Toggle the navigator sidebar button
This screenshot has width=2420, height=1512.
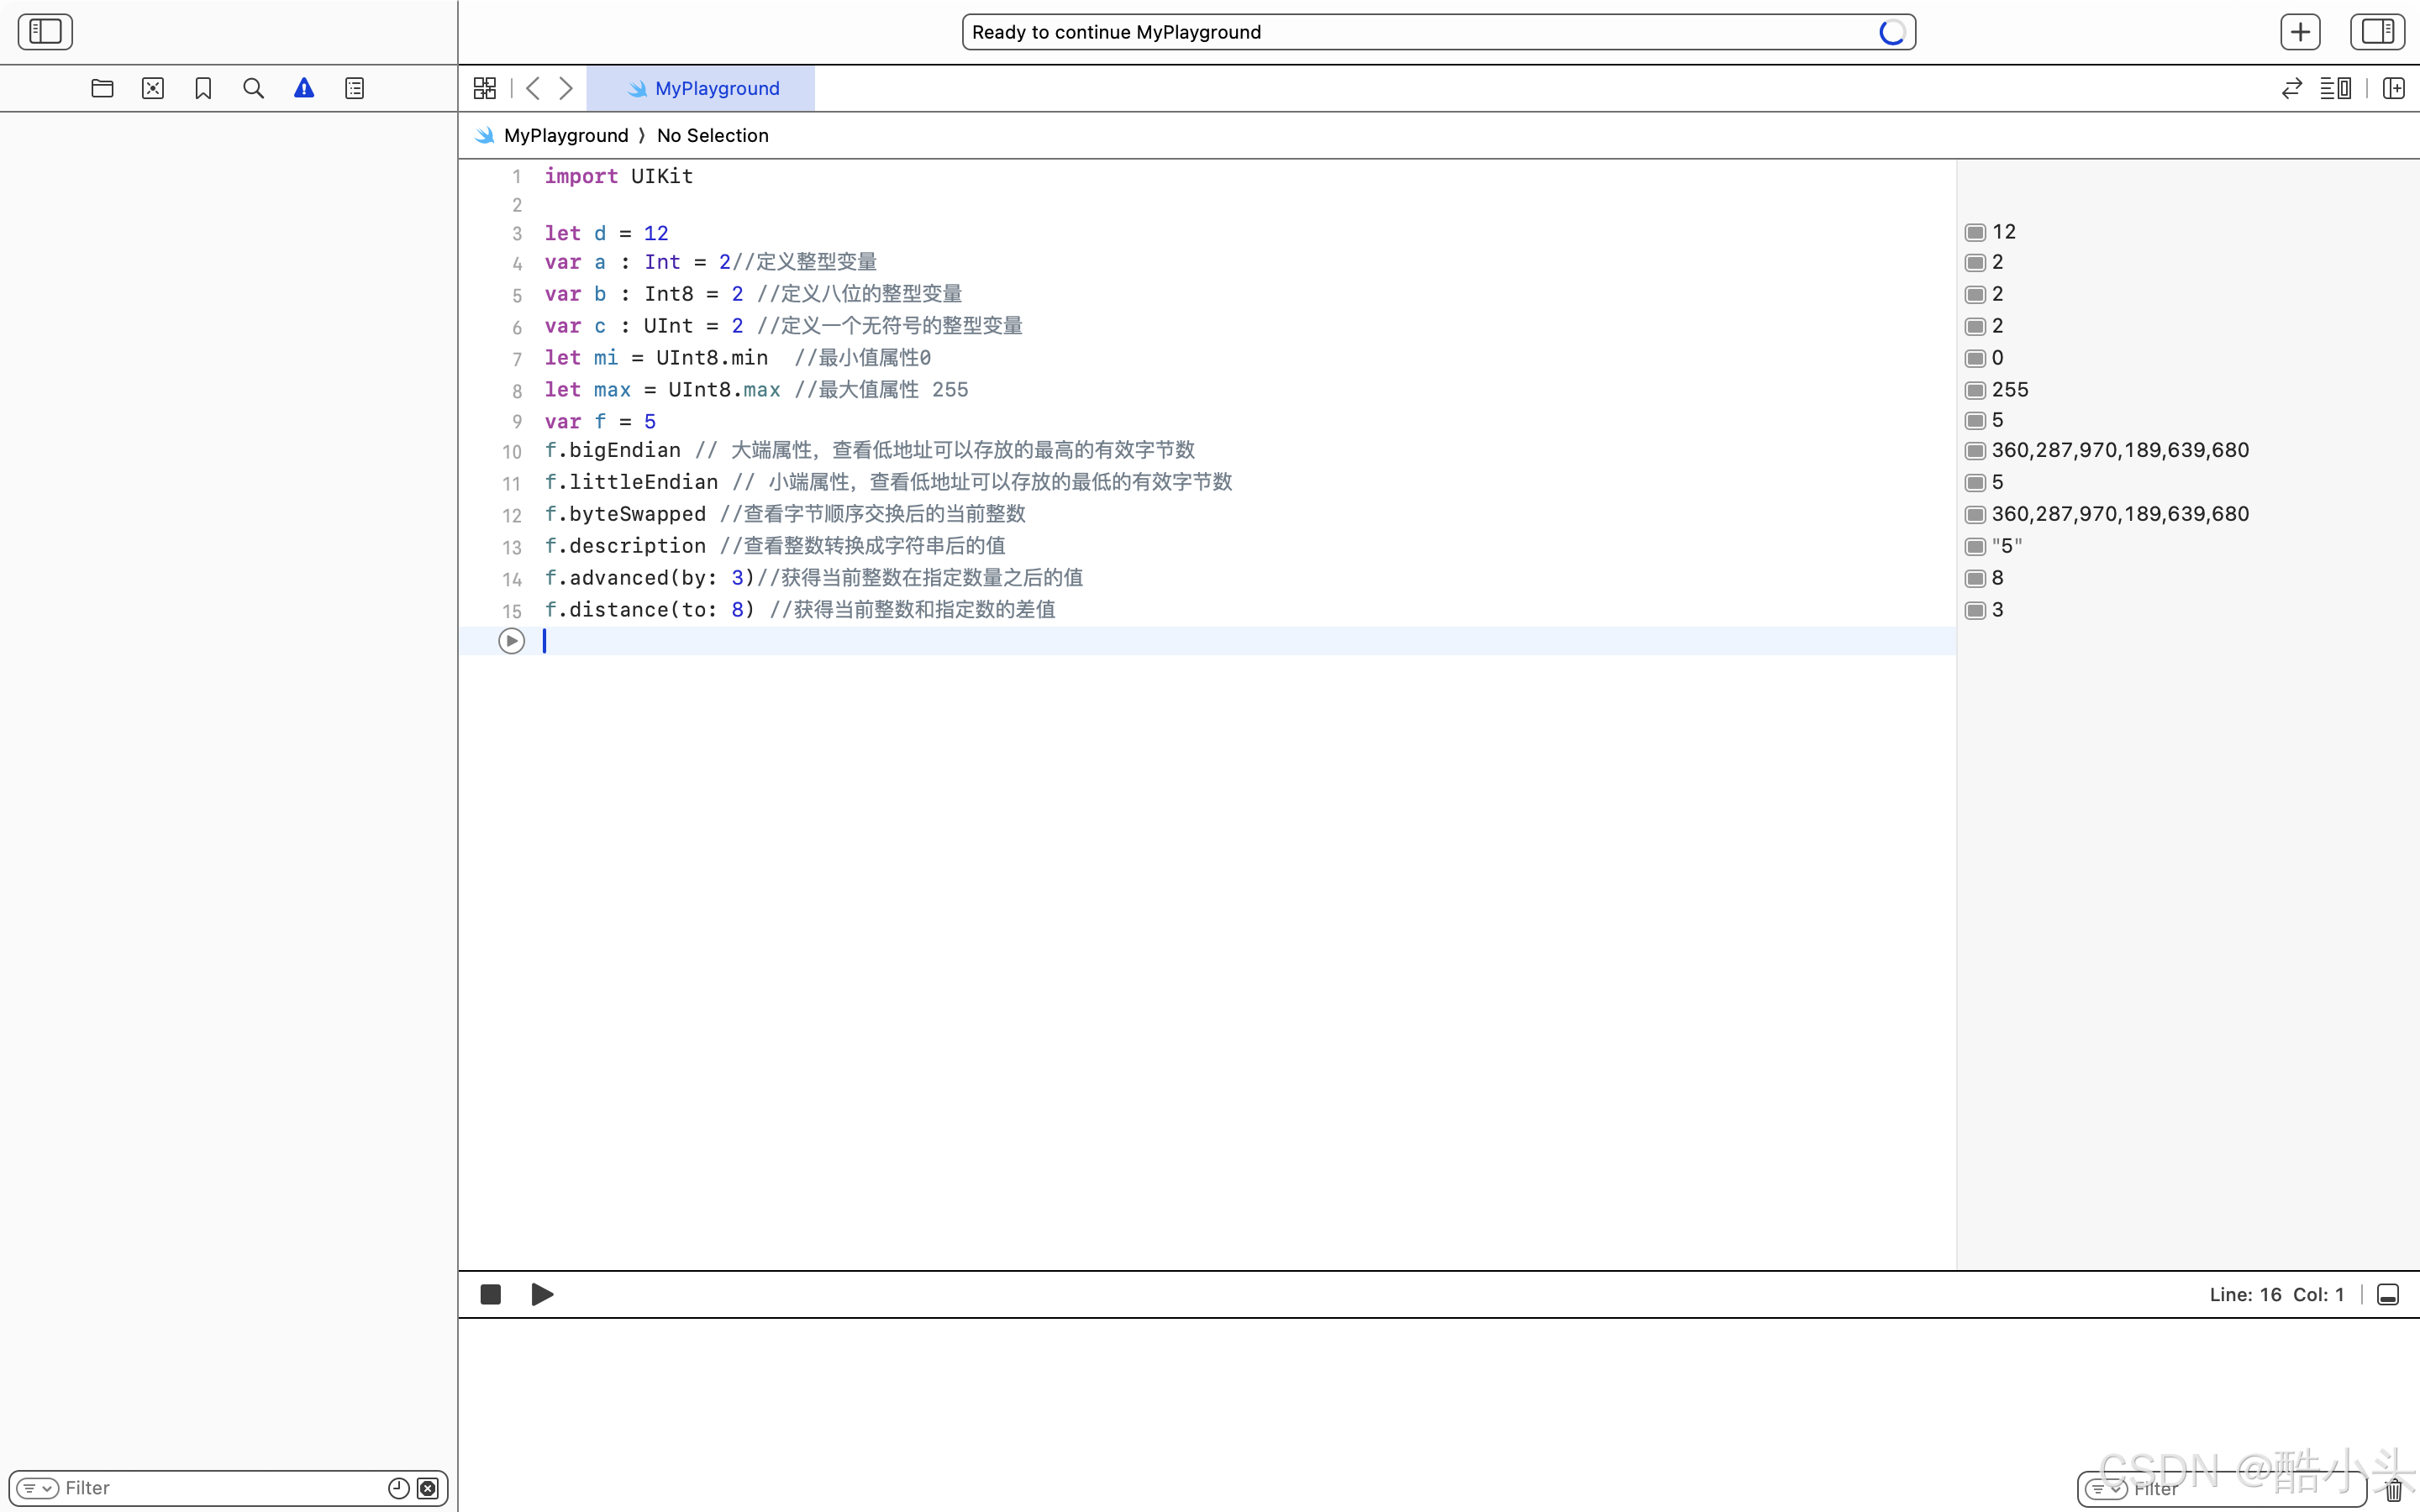coord(45,32)
